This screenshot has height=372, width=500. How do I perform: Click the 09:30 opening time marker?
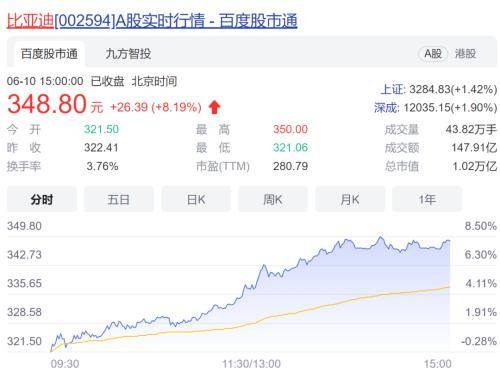tap(65, 364)
